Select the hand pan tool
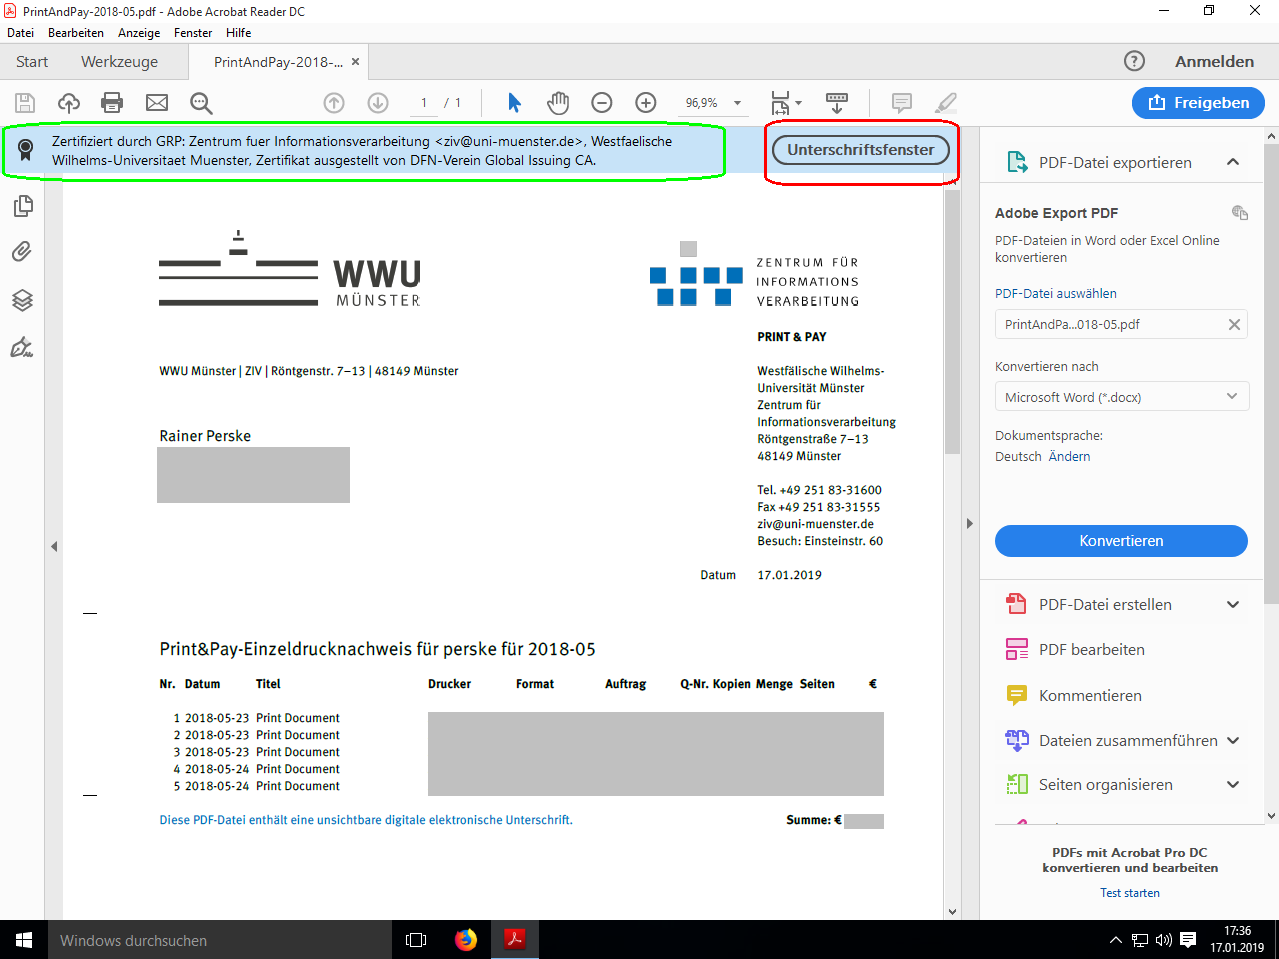 (558, 103)
